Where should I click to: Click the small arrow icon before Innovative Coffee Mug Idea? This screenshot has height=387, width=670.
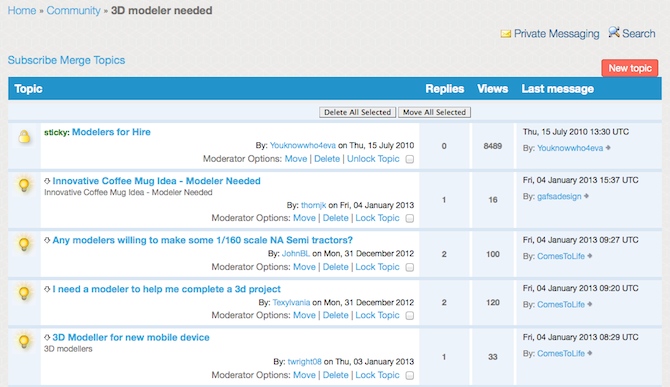(x=47, y=181)
